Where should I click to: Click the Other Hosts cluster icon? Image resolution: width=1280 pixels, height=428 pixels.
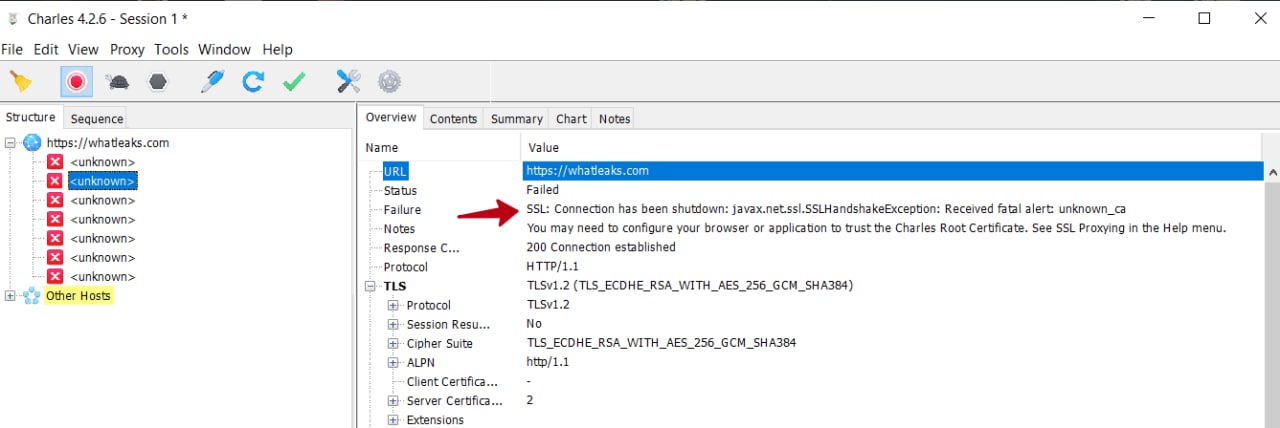tap(32, 296)
